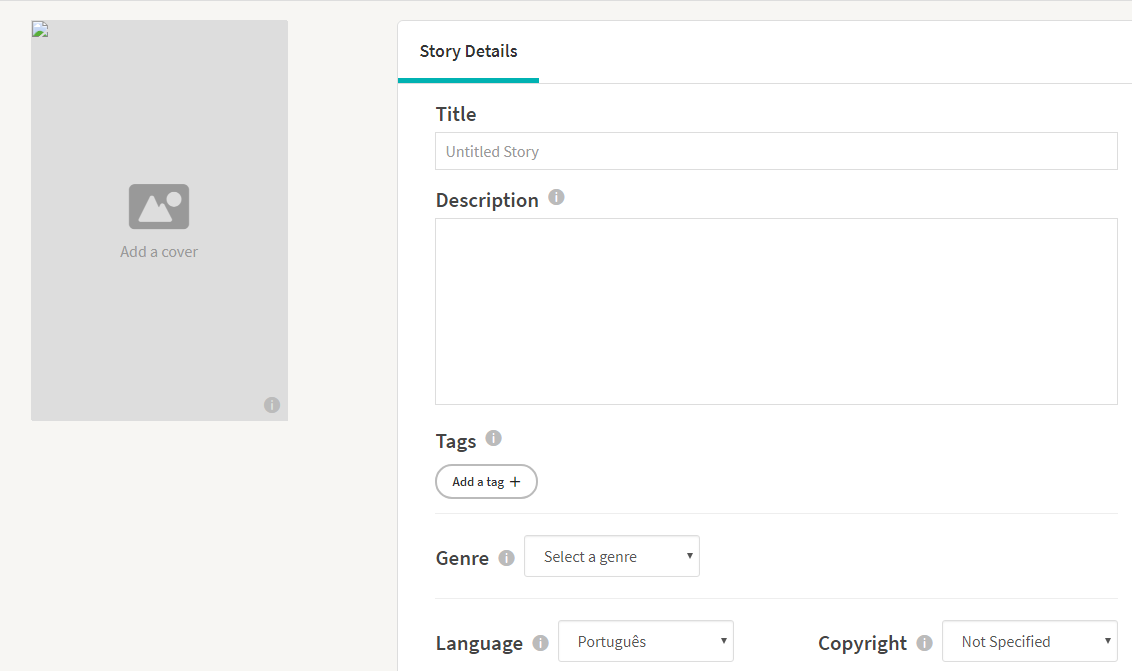Image resolution: width=1132 pixels, height=671 pixels.
Task: Click the Copyright info icon
Action: [x=924, y=643]
